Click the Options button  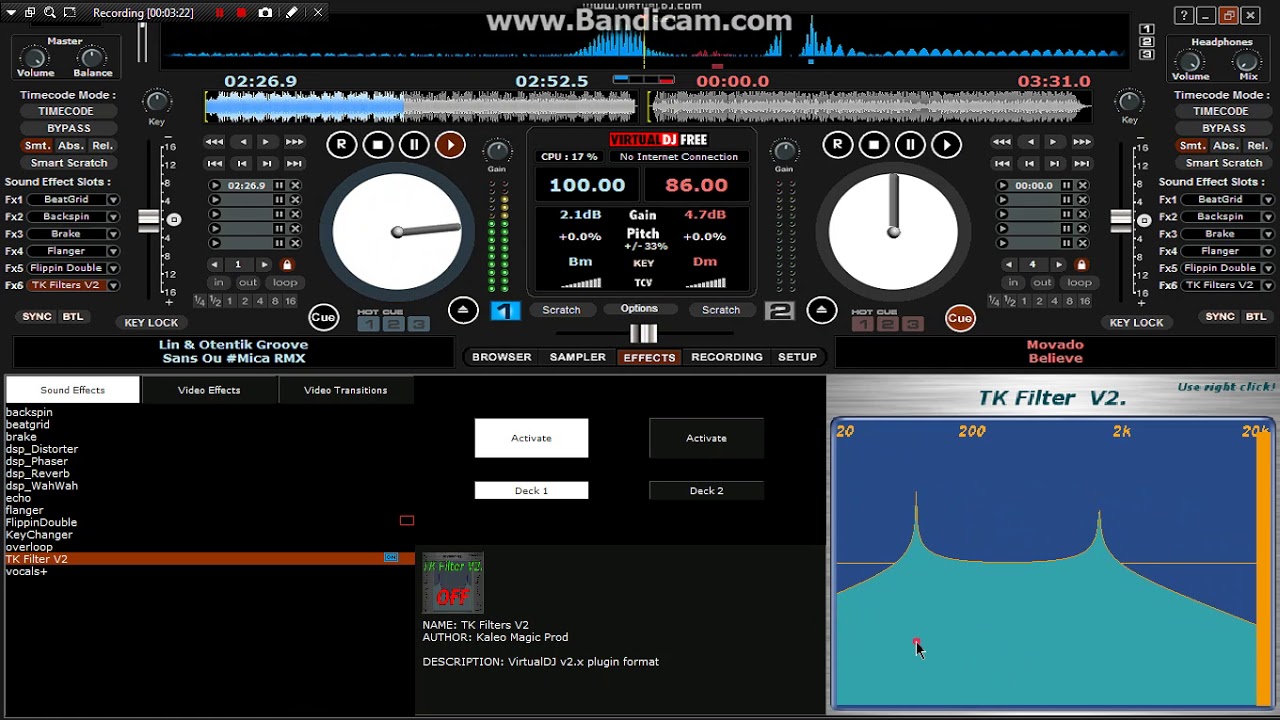point(639,309)
